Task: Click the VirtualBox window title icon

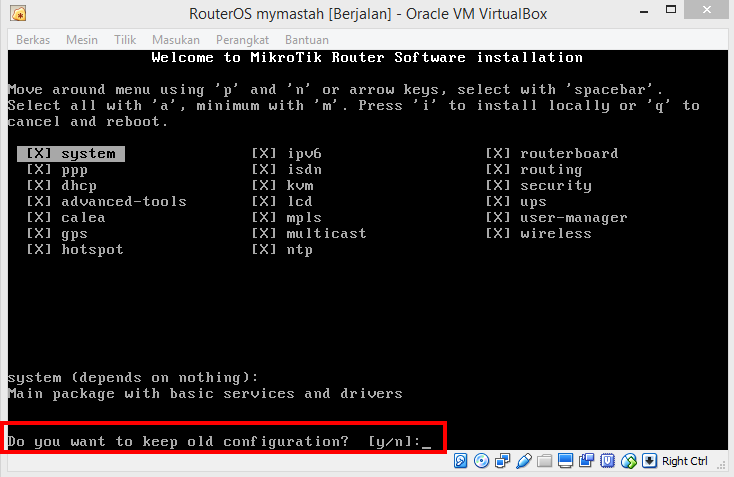Action: 18,14
